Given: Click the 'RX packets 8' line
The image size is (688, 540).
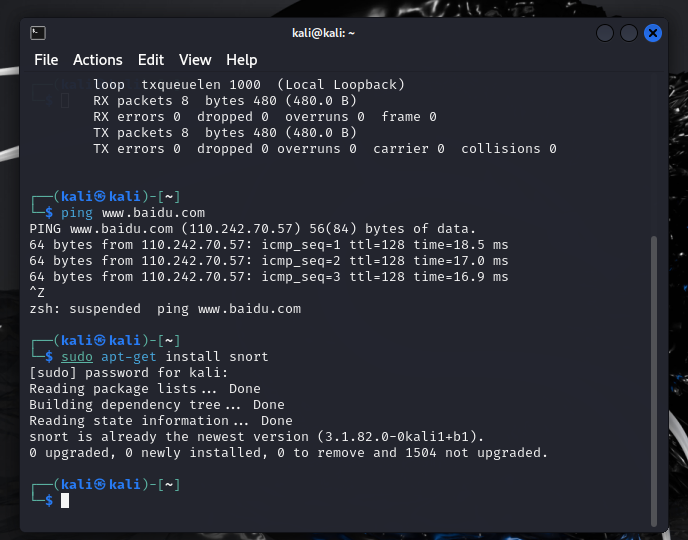Looking at the screenshot, I should (x=225, y=101).
